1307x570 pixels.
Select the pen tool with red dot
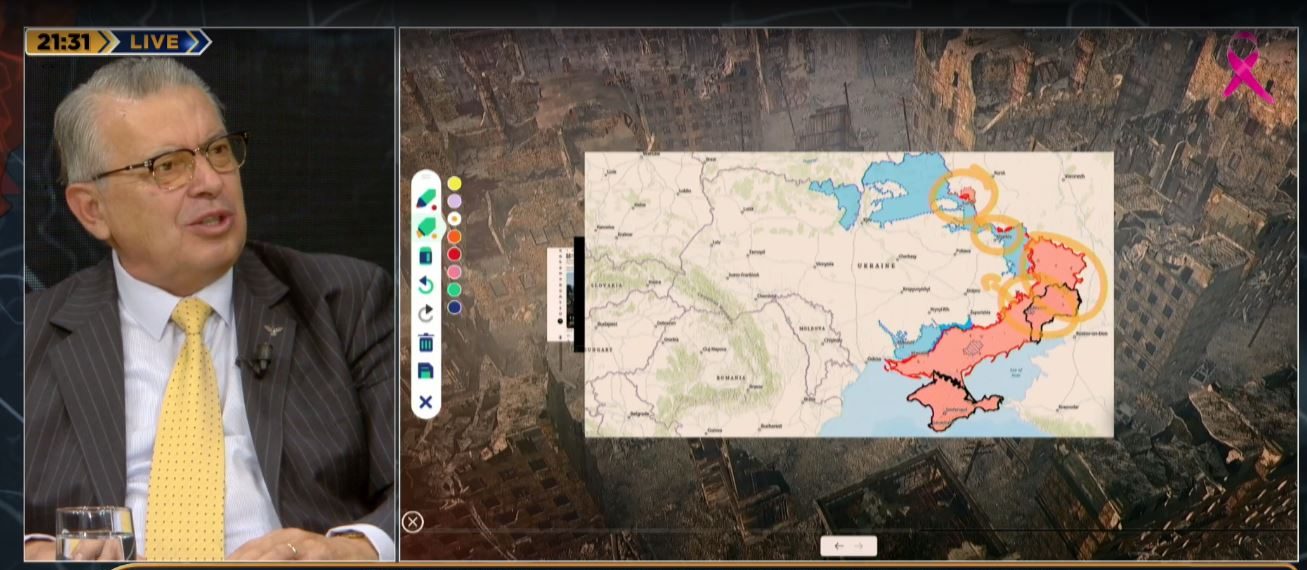coord(425,198)
